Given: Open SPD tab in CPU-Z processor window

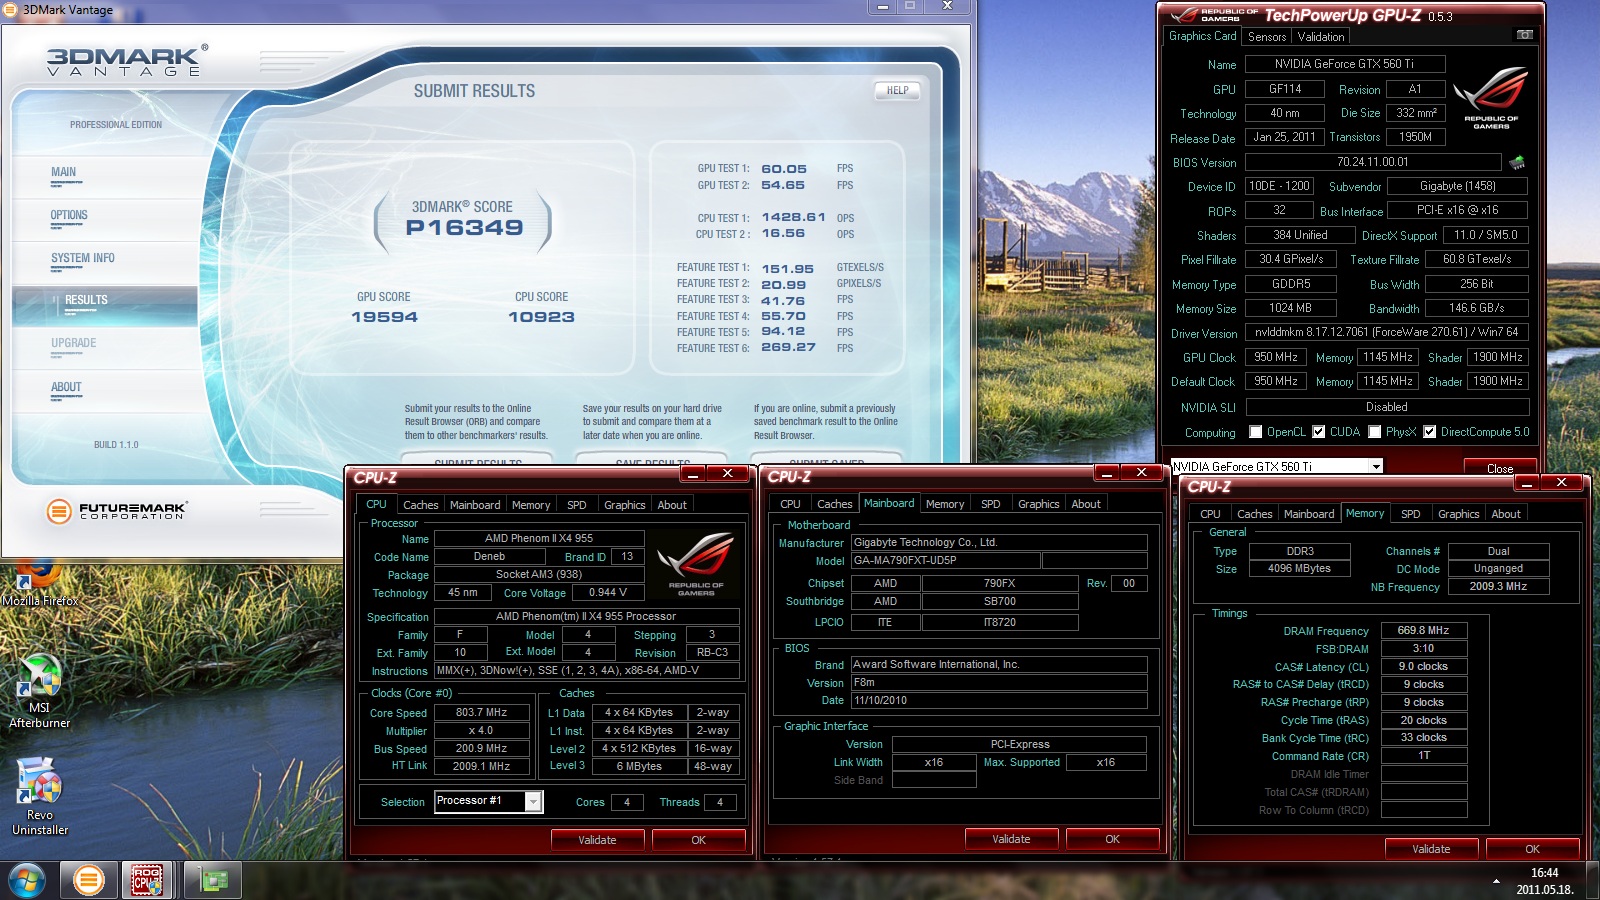Looking at the screenshot, I should [577, 505].
